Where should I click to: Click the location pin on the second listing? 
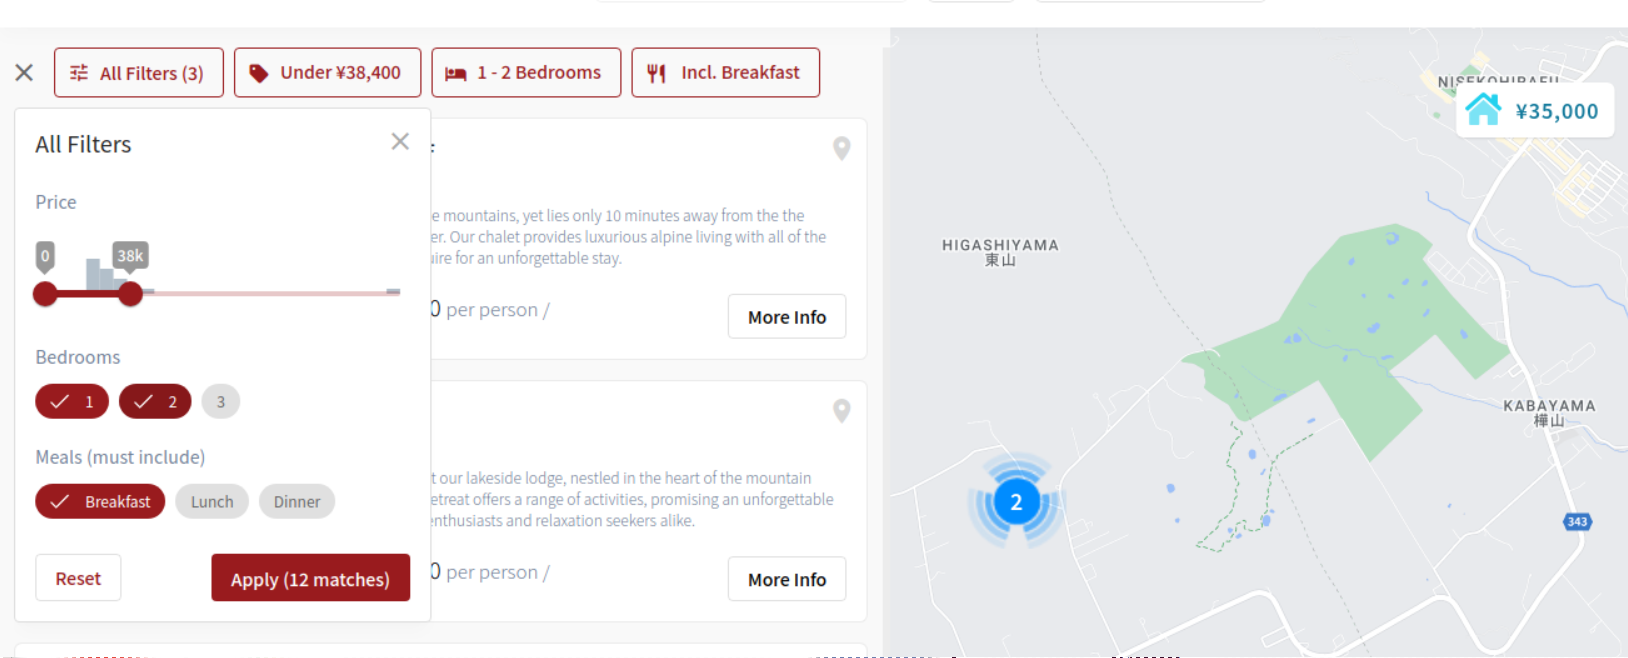pos(842,411)
